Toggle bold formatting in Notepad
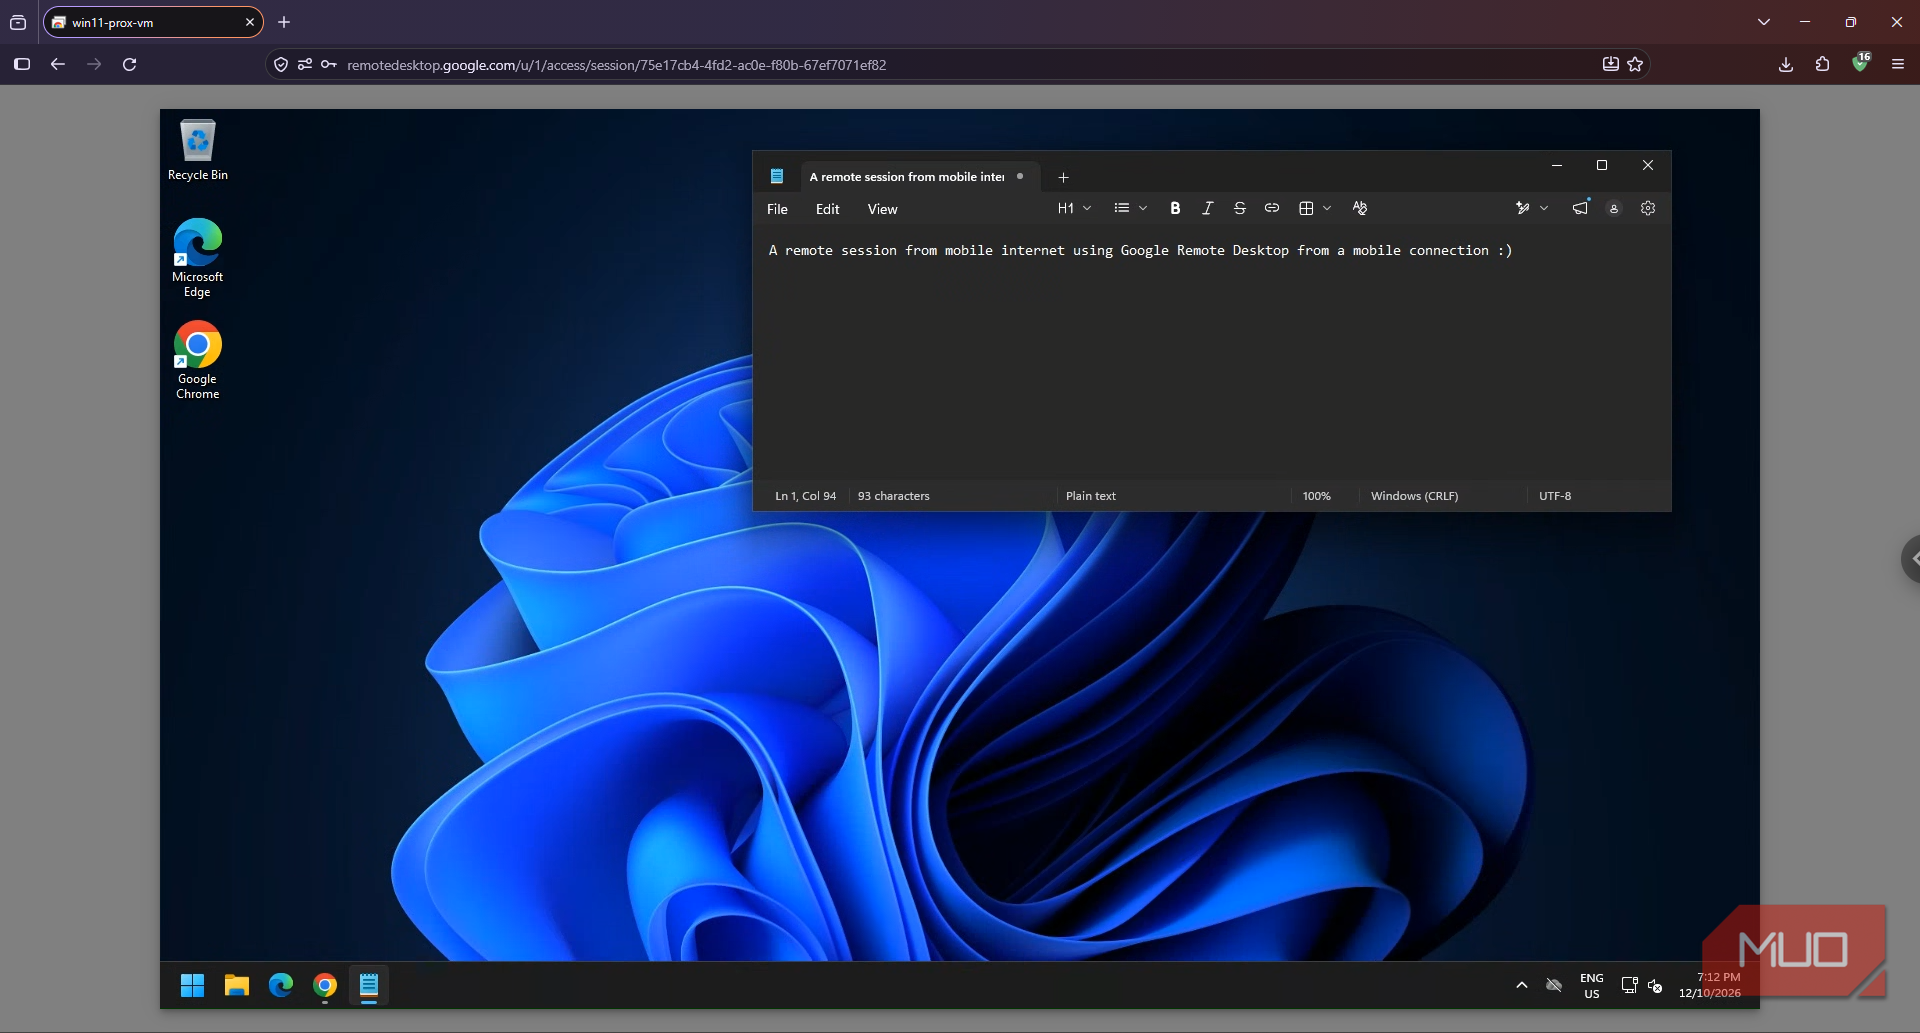 click(1175, 208)
